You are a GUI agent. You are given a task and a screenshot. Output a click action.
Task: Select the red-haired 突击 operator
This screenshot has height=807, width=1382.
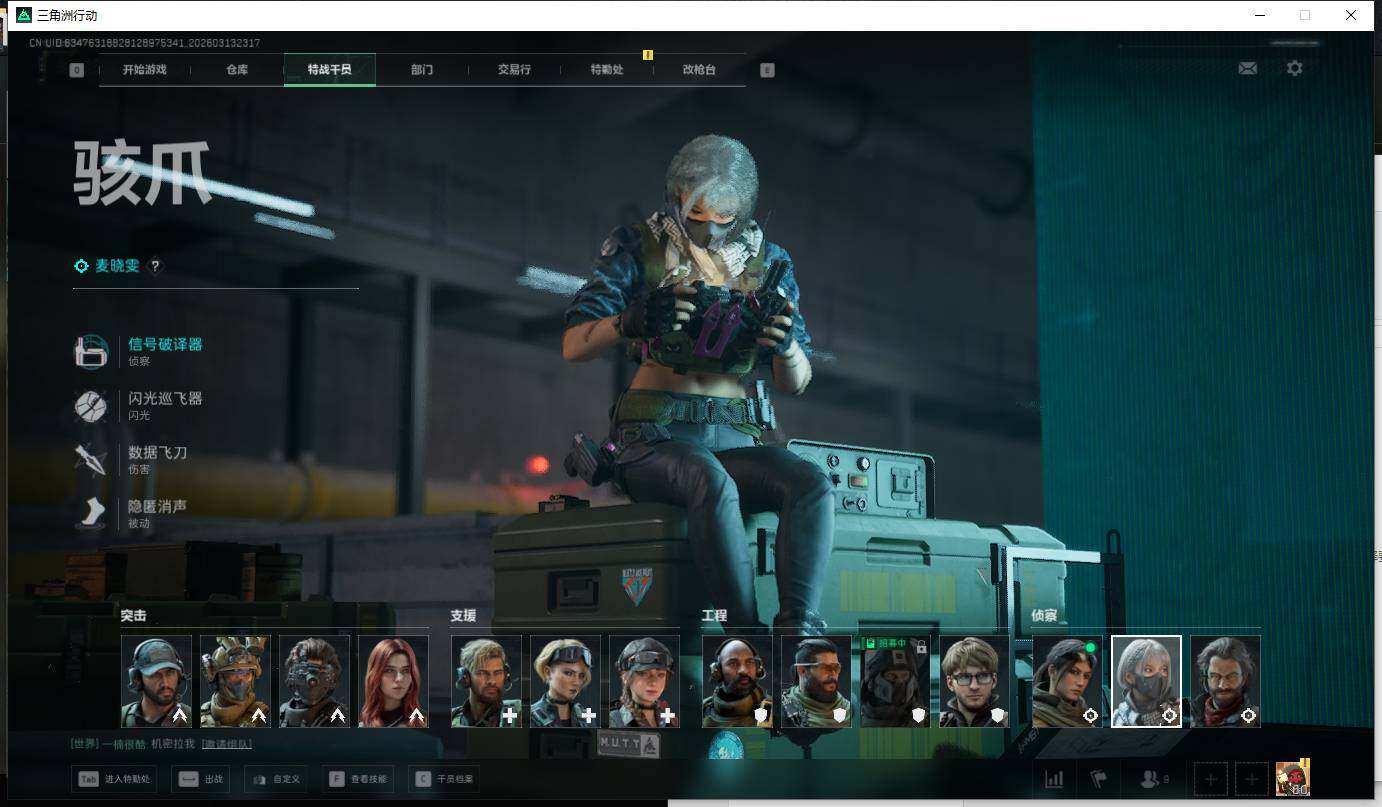[x=393, y=681]
